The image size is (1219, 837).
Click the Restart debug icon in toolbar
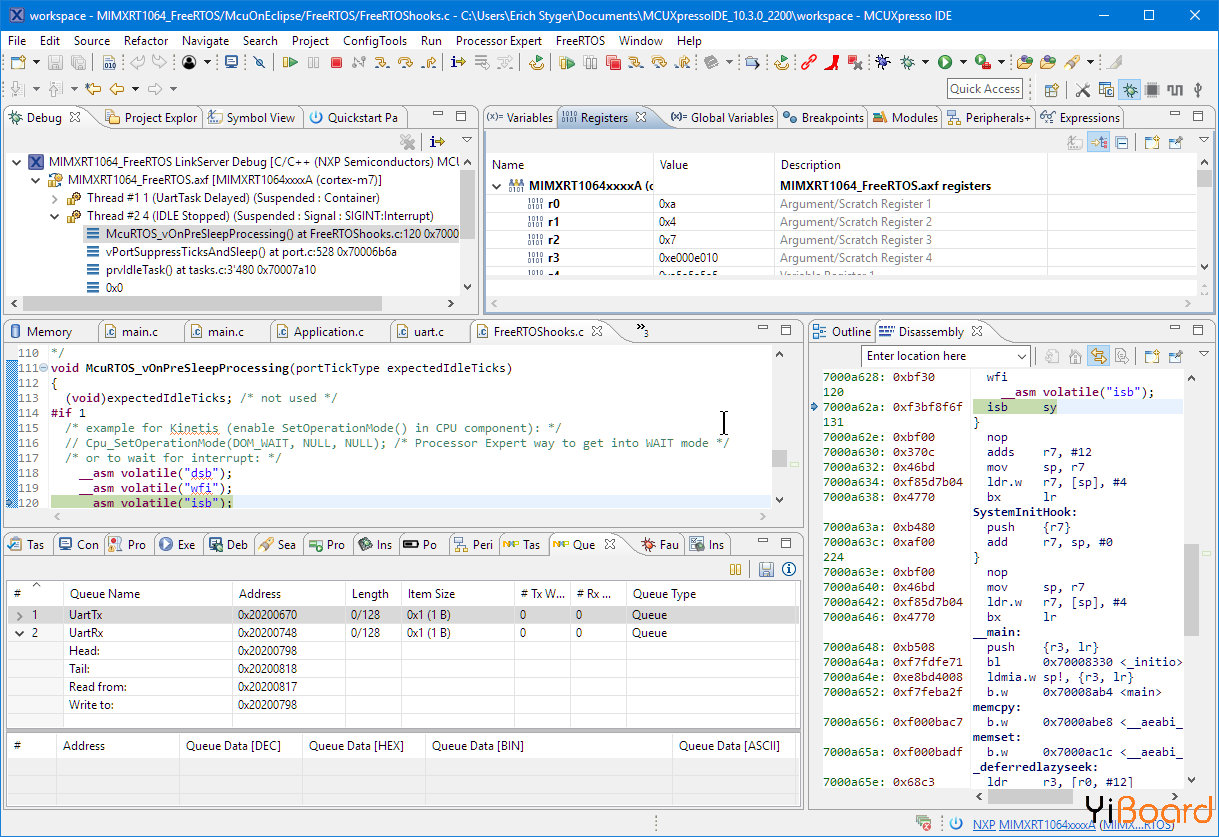(x=537, y=62)
